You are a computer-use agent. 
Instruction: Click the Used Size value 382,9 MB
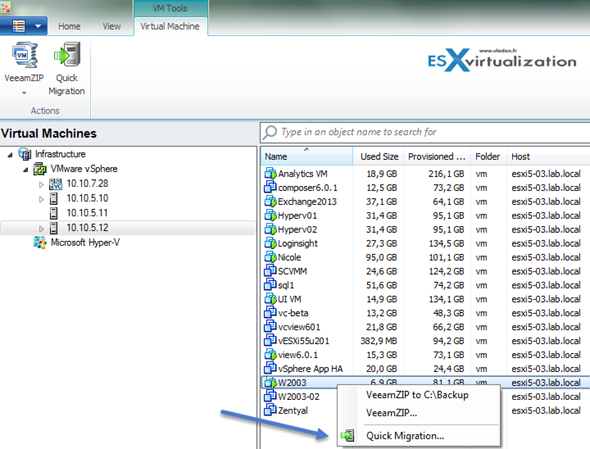point(379,341)
